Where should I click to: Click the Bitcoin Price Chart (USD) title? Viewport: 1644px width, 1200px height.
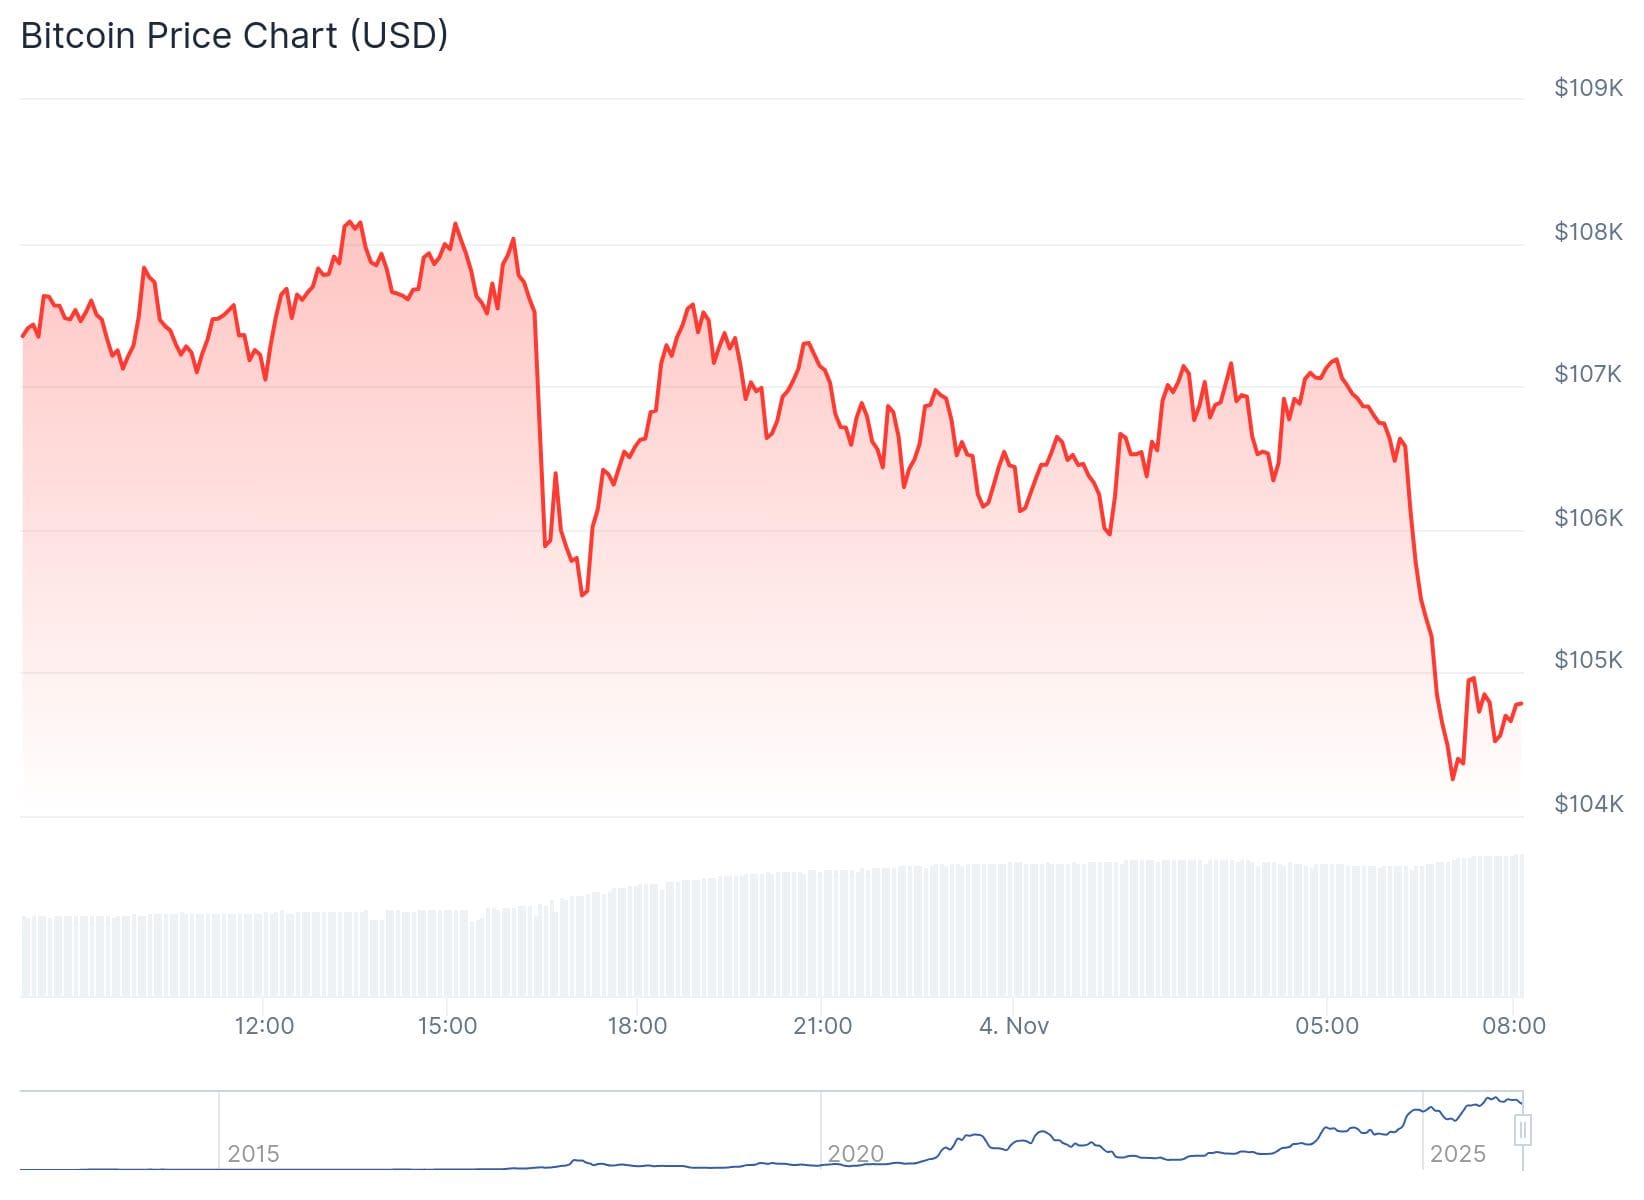point(234,36)
